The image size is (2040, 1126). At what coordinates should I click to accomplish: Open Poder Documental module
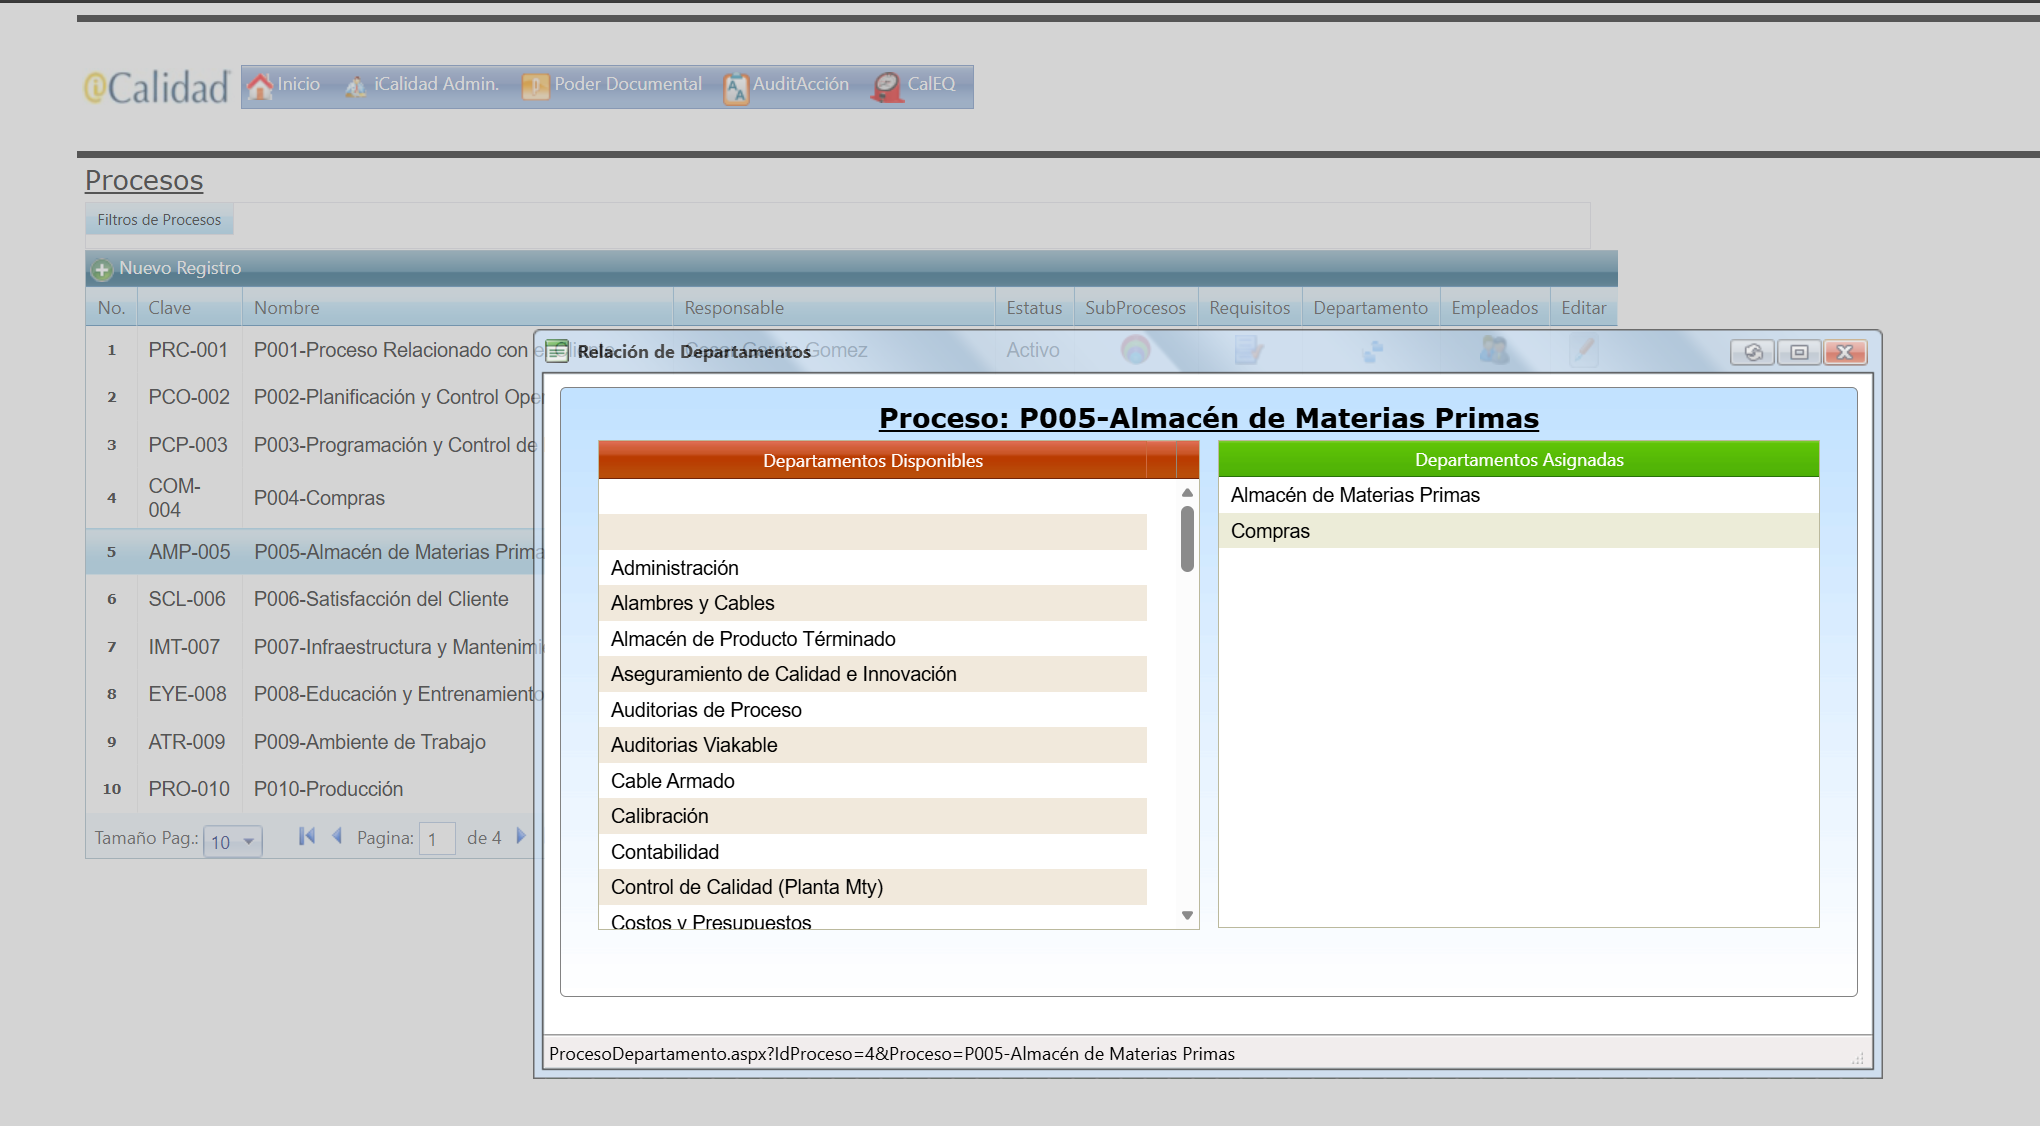612,85
